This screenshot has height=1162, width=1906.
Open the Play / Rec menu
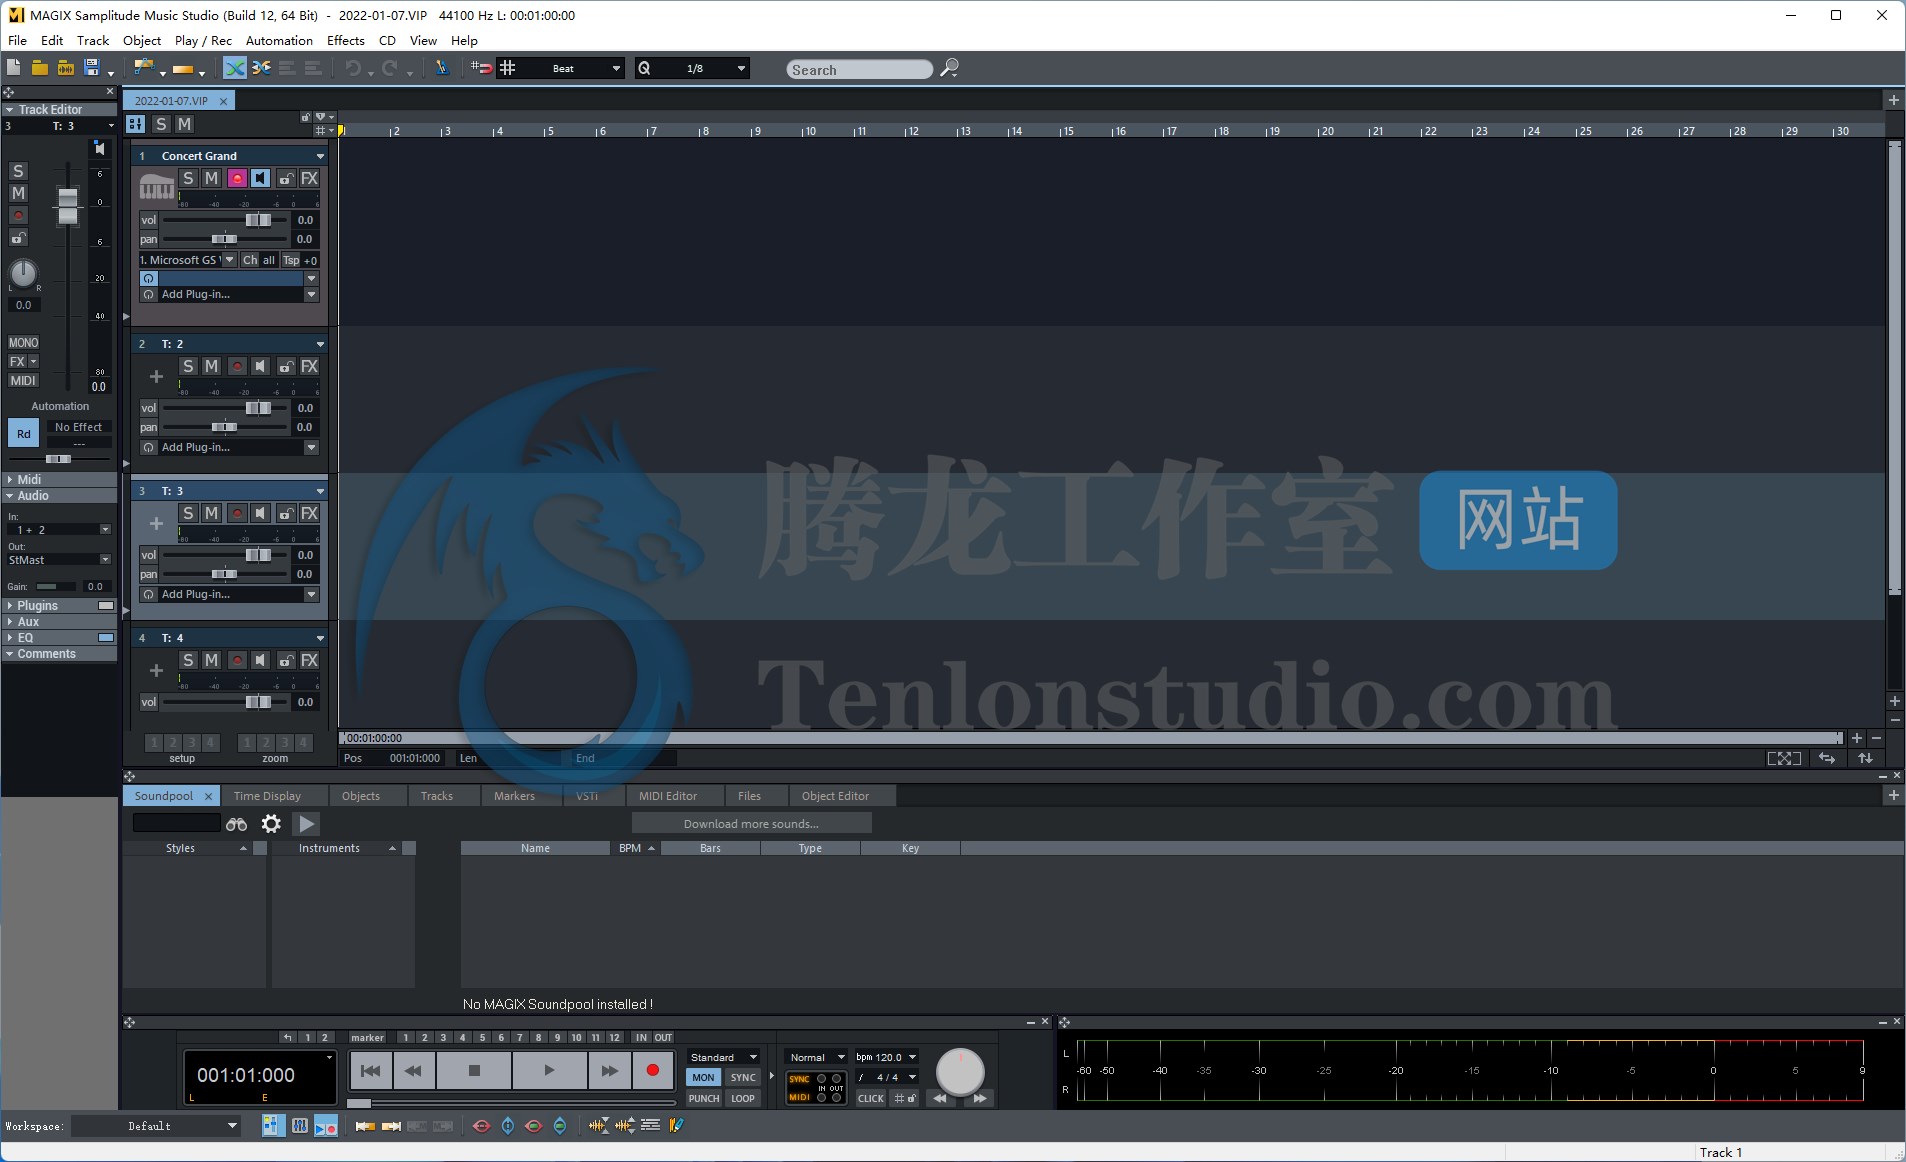tap(203, 40)
